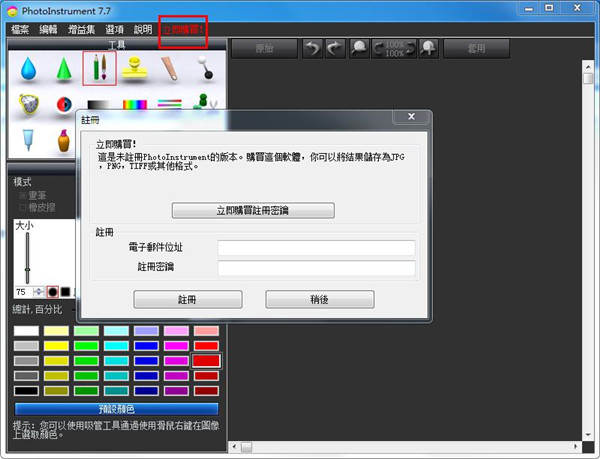600x459 pixels.
Task: Maximize the PhotoInstrument window
Action: [549, 8]
